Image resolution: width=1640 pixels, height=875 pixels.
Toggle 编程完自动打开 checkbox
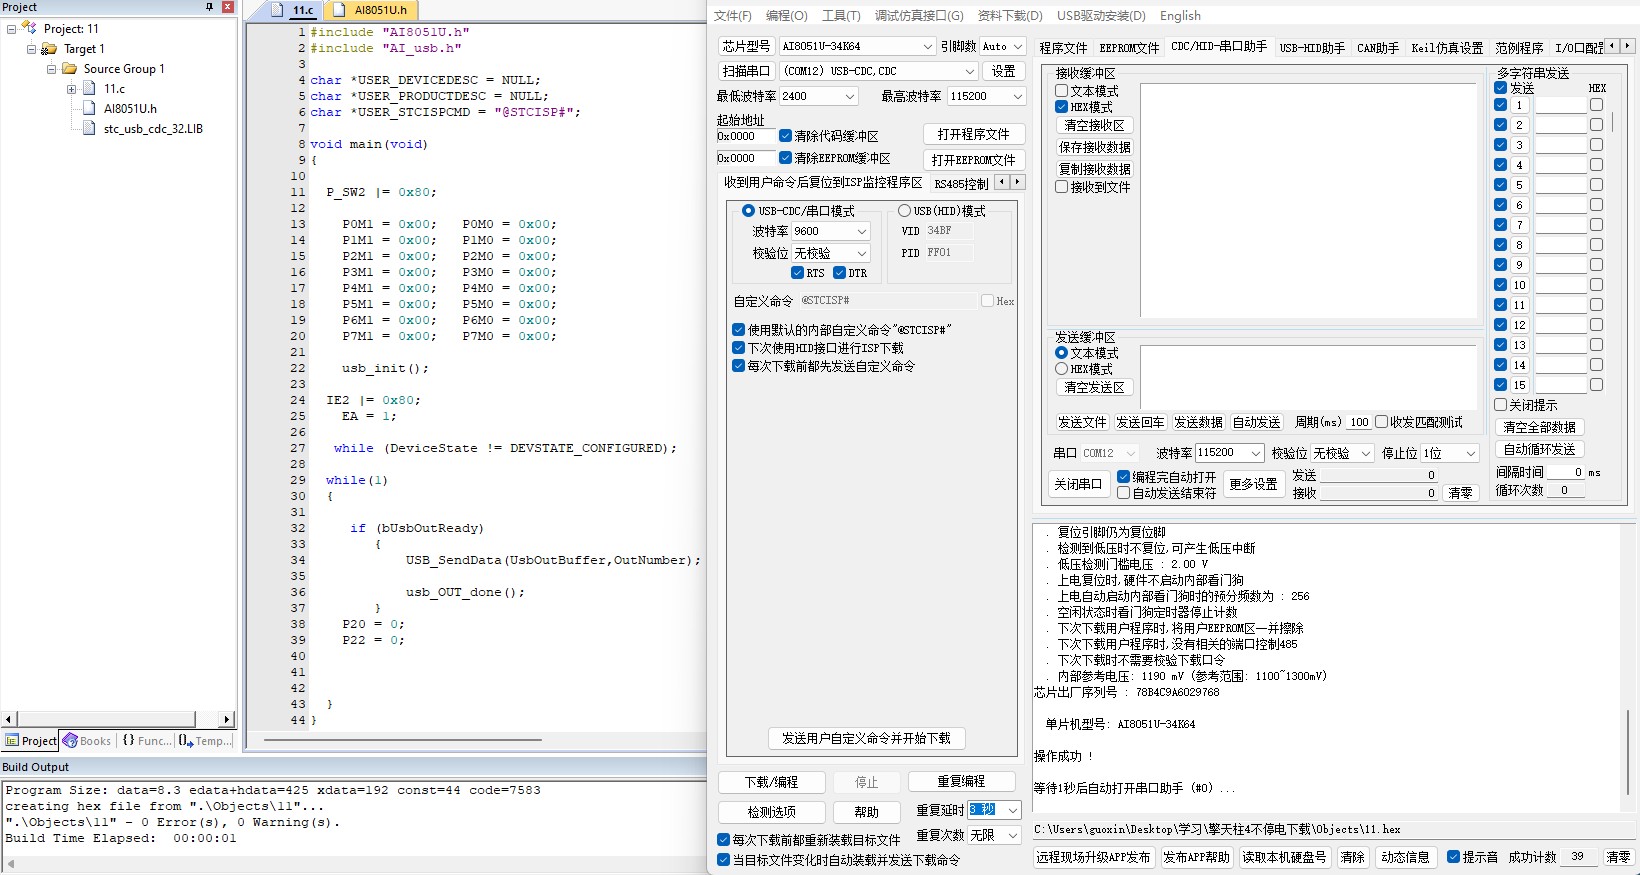tap(1124, 477)
